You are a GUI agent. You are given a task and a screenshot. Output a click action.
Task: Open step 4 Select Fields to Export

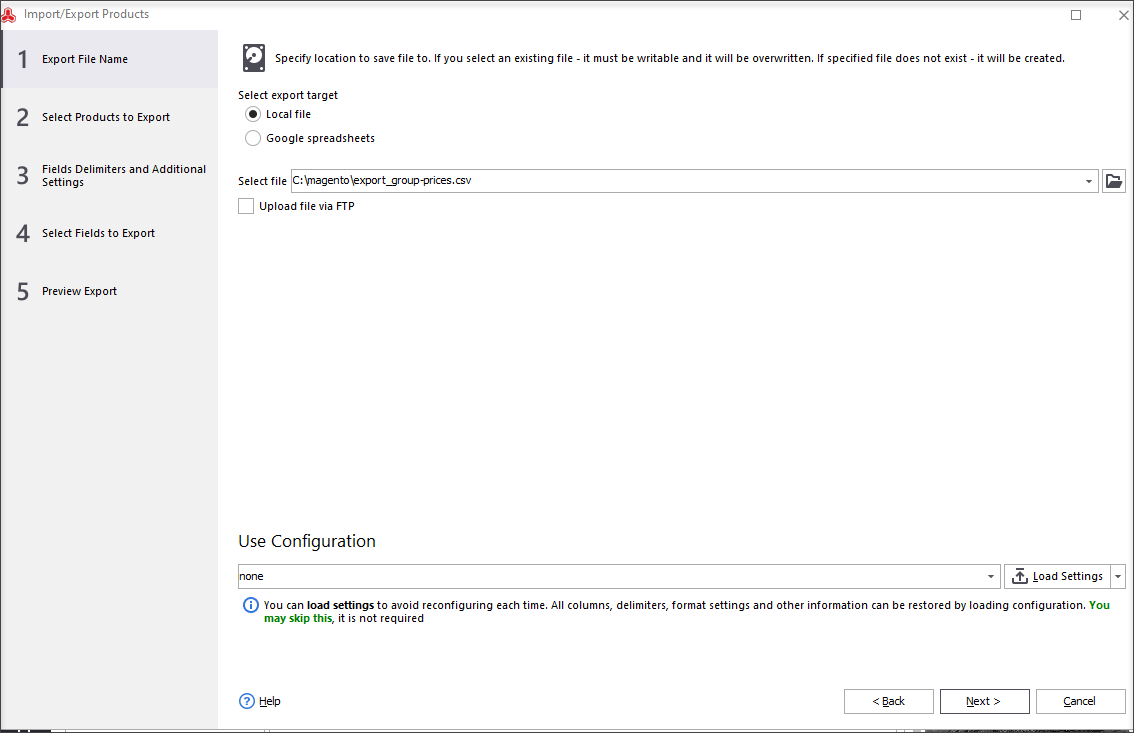click(x=109, y=233)
